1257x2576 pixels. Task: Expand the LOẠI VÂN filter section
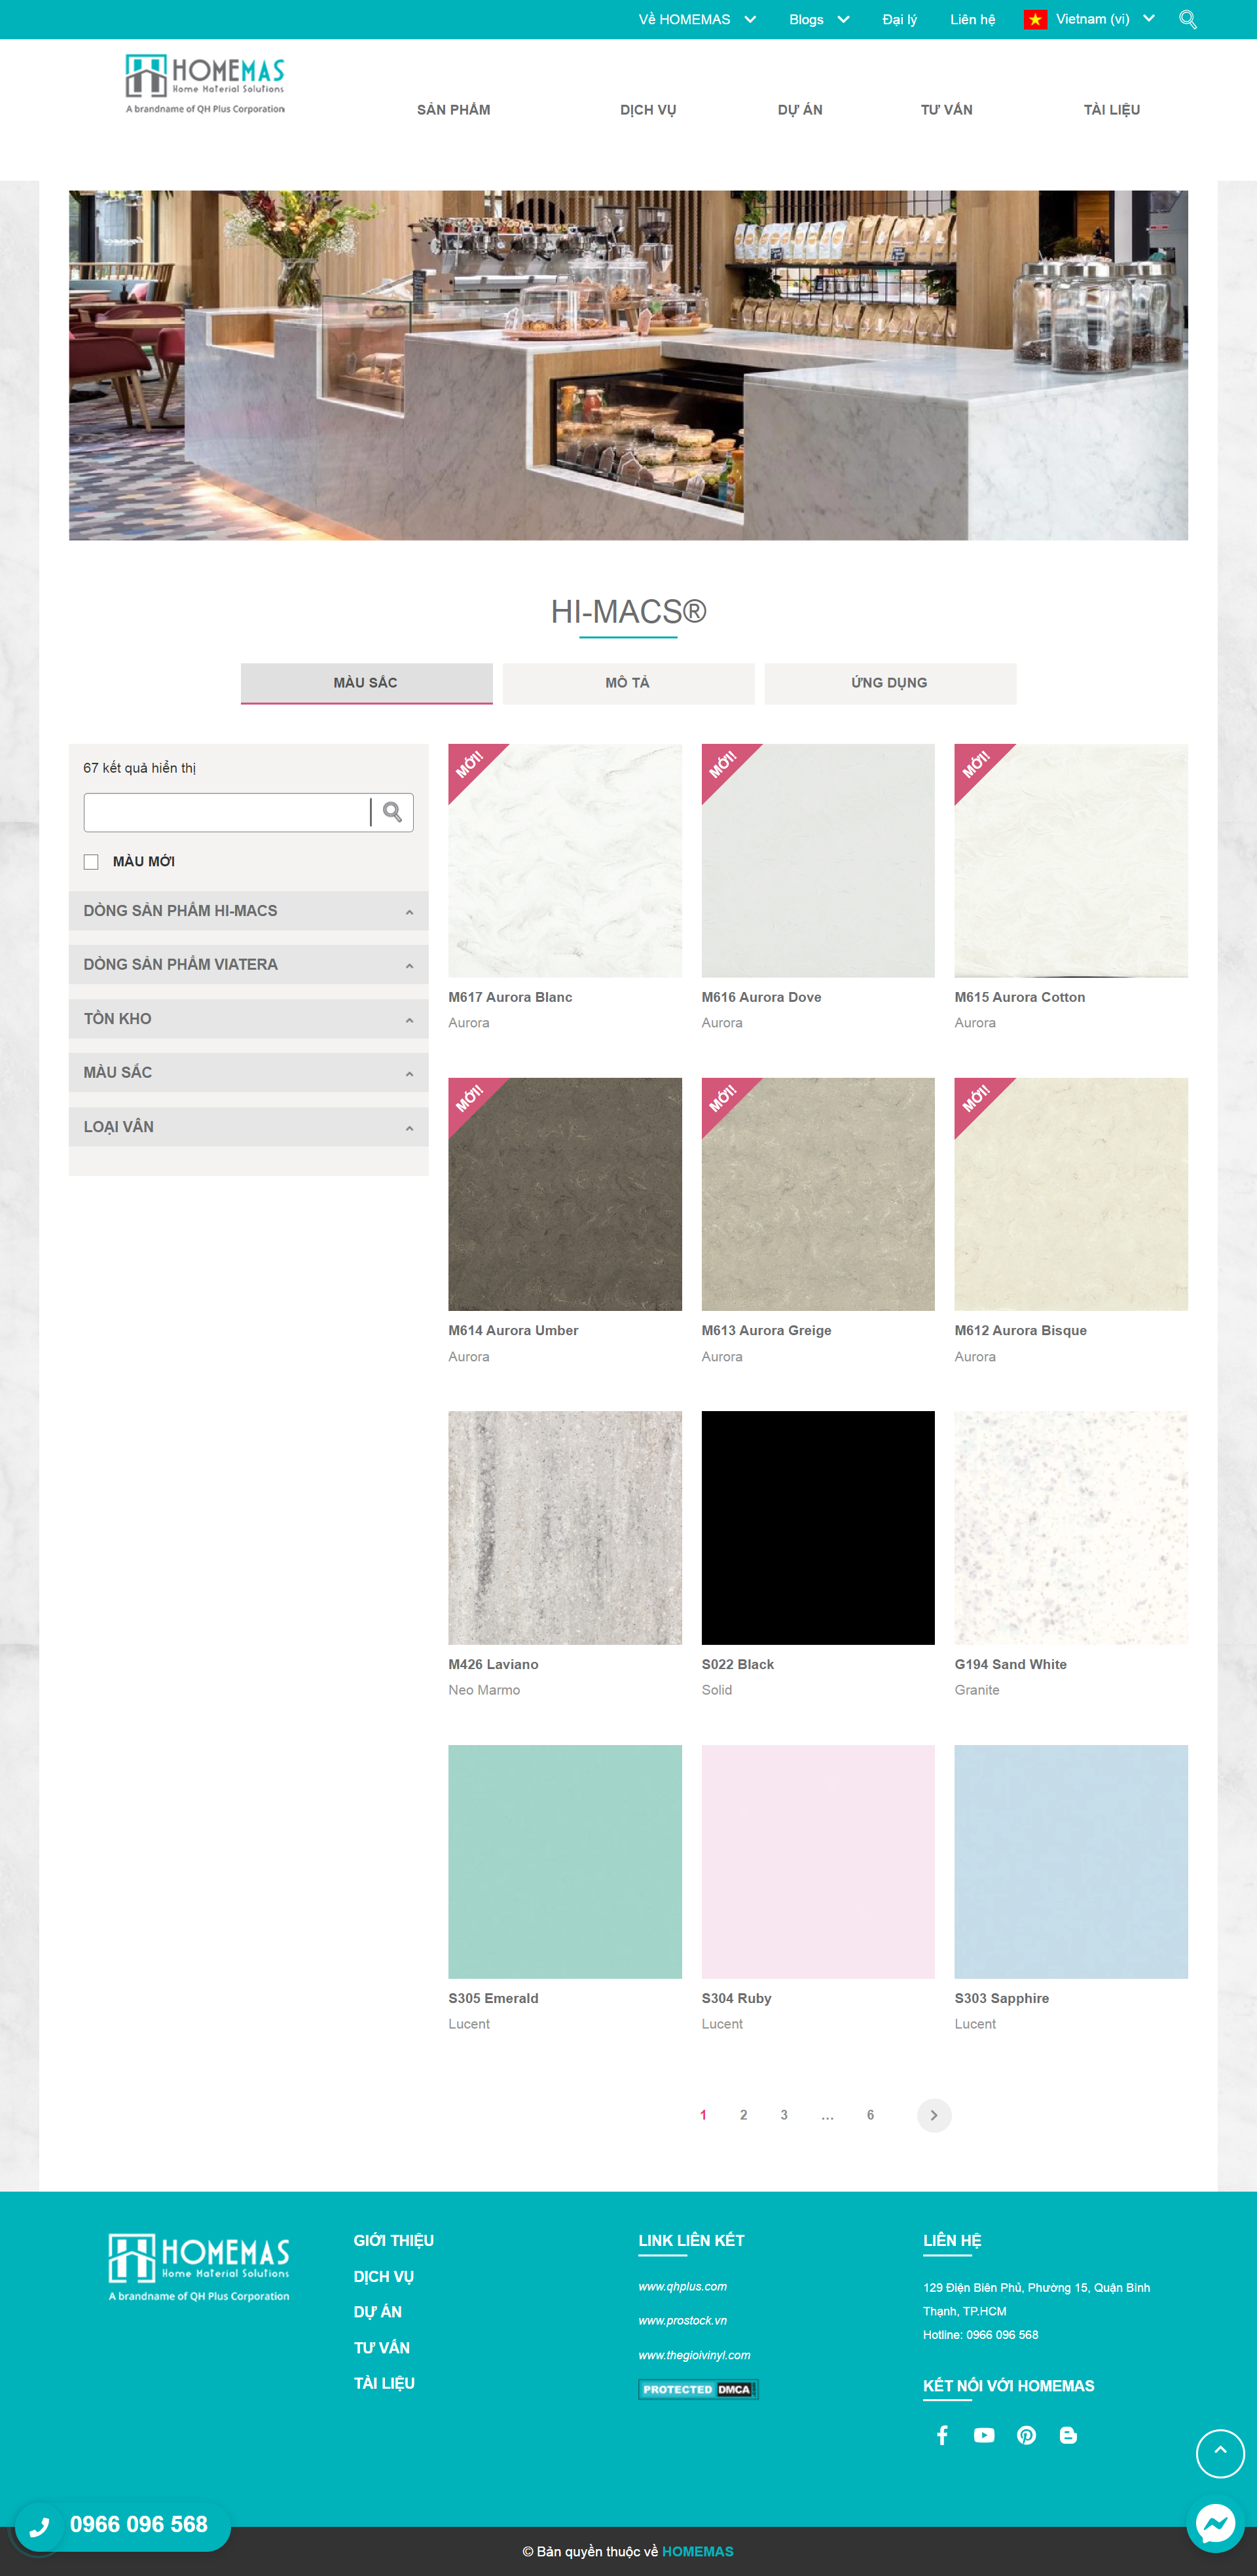[x=248, y=1127]
